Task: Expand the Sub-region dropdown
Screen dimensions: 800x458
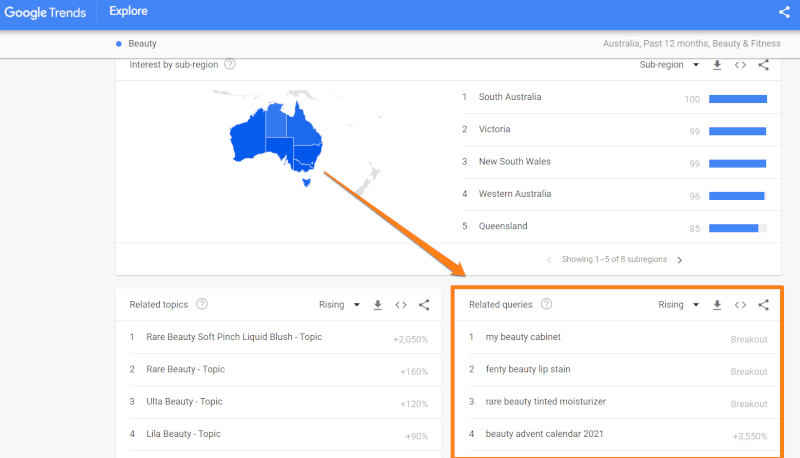Action: 669,65
